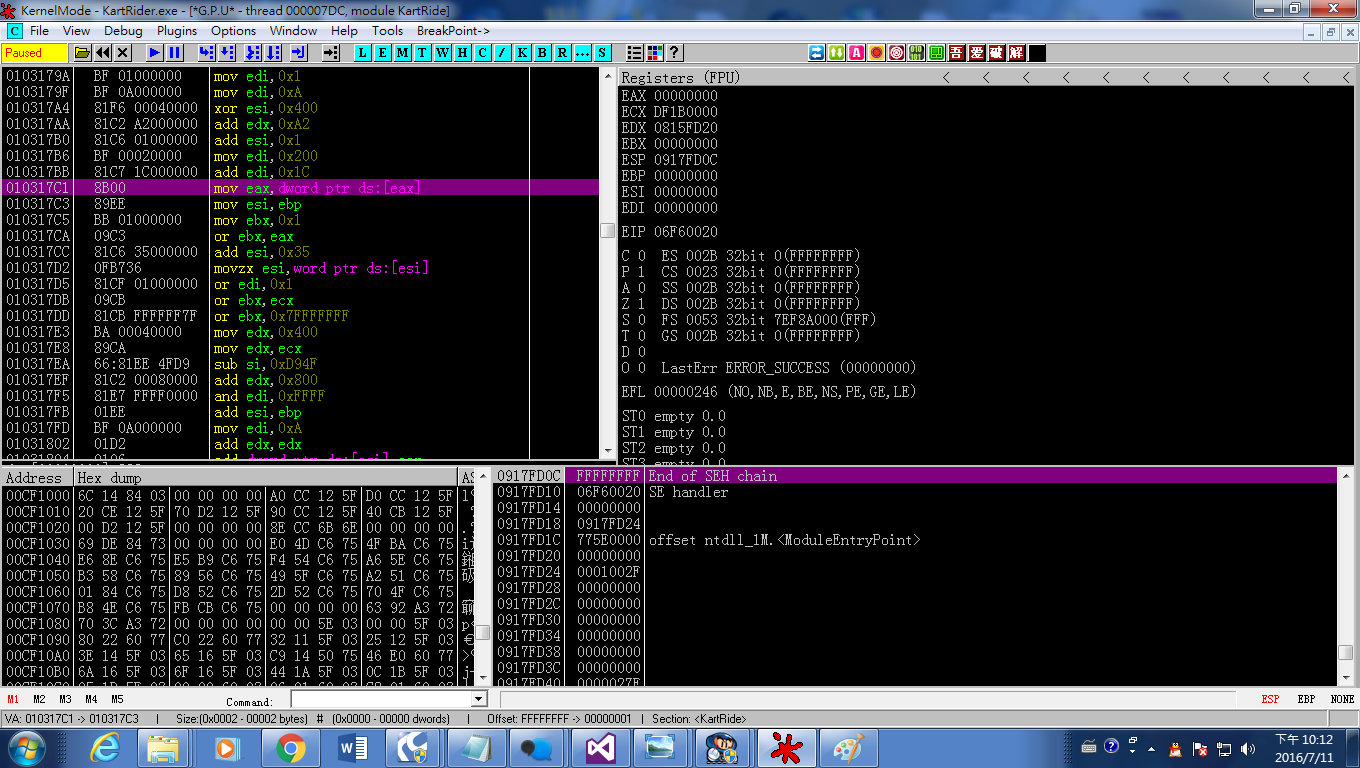Click the help question mark toolbar icon
The width and height of the screenshot is (1360, 768).
pyautogui.click(x=674, y=53)
